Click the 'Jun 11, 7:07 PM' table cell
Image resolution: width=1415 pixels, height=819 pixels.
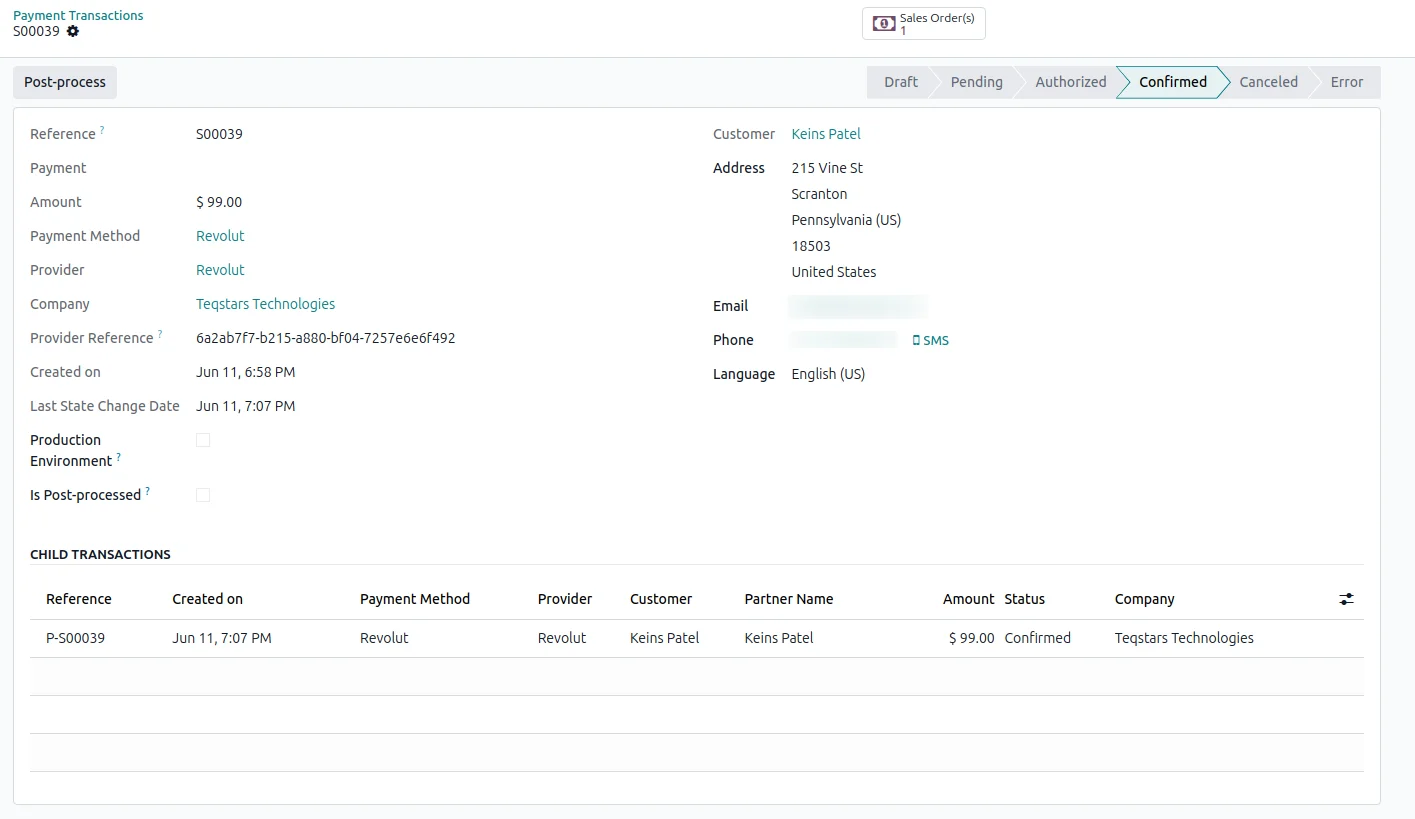[x=222, y=638]
